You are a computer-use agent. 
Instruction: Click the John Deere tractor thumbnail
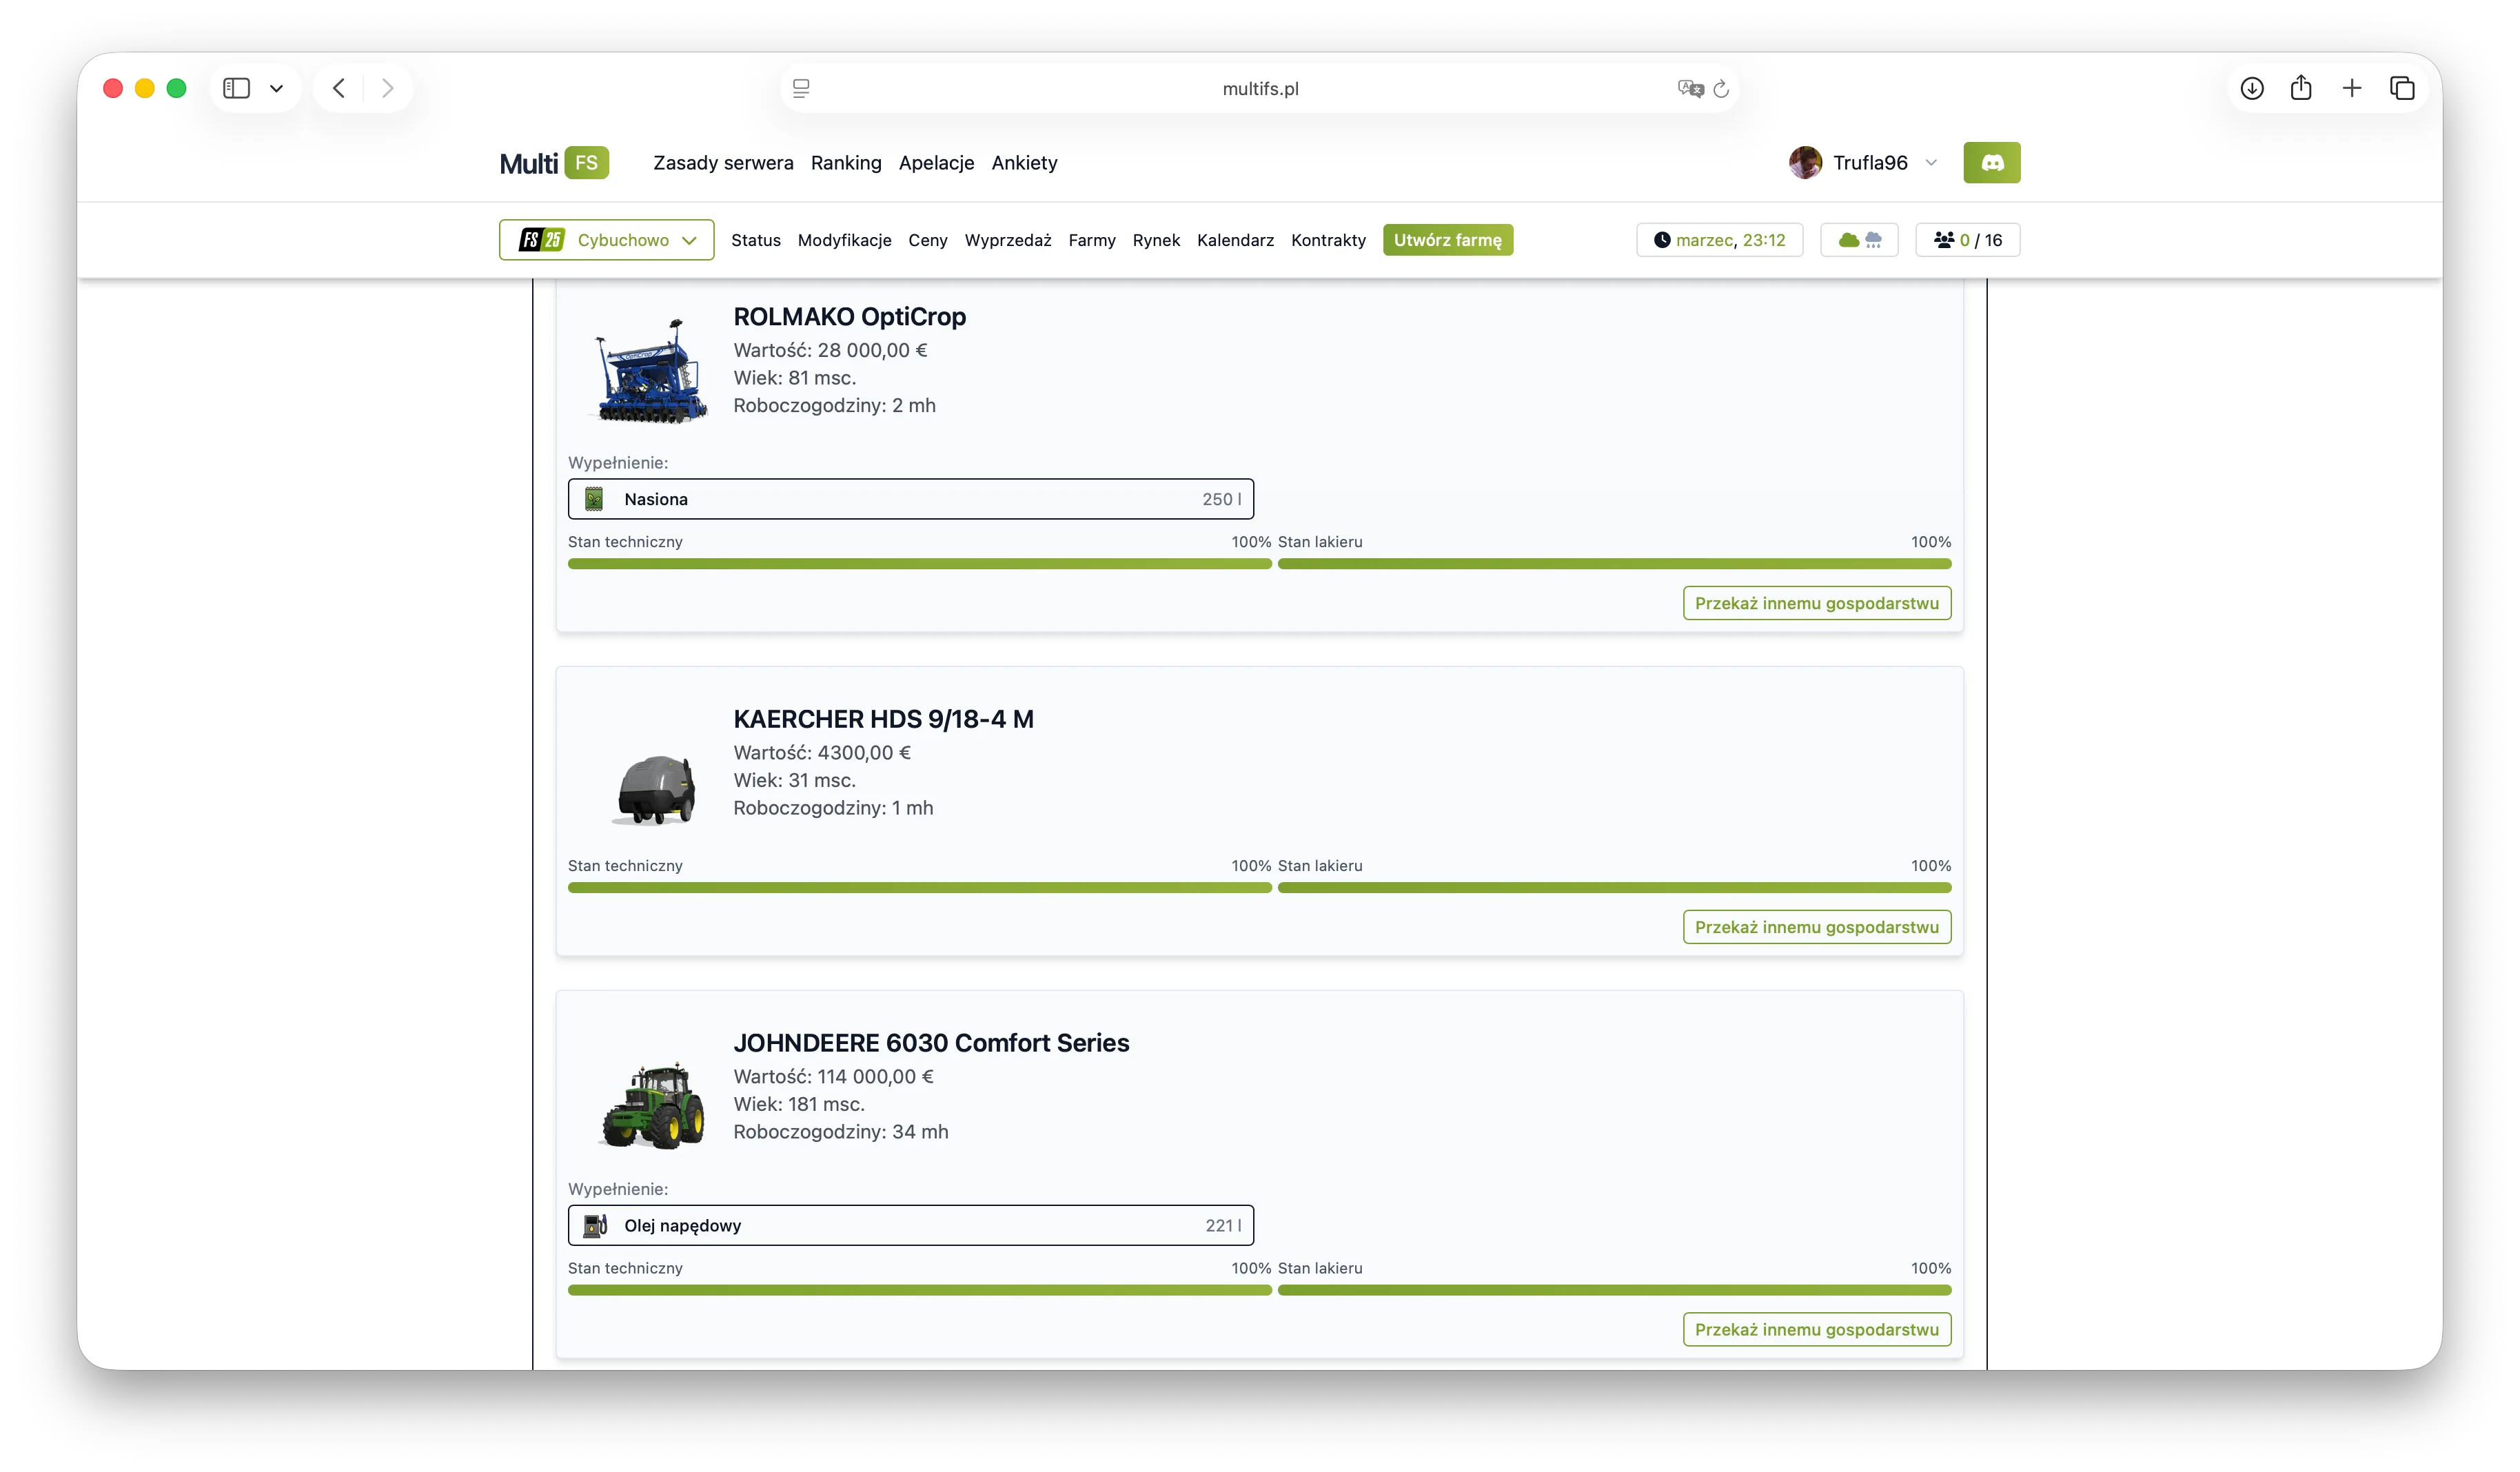click(x=653, y=1104)
